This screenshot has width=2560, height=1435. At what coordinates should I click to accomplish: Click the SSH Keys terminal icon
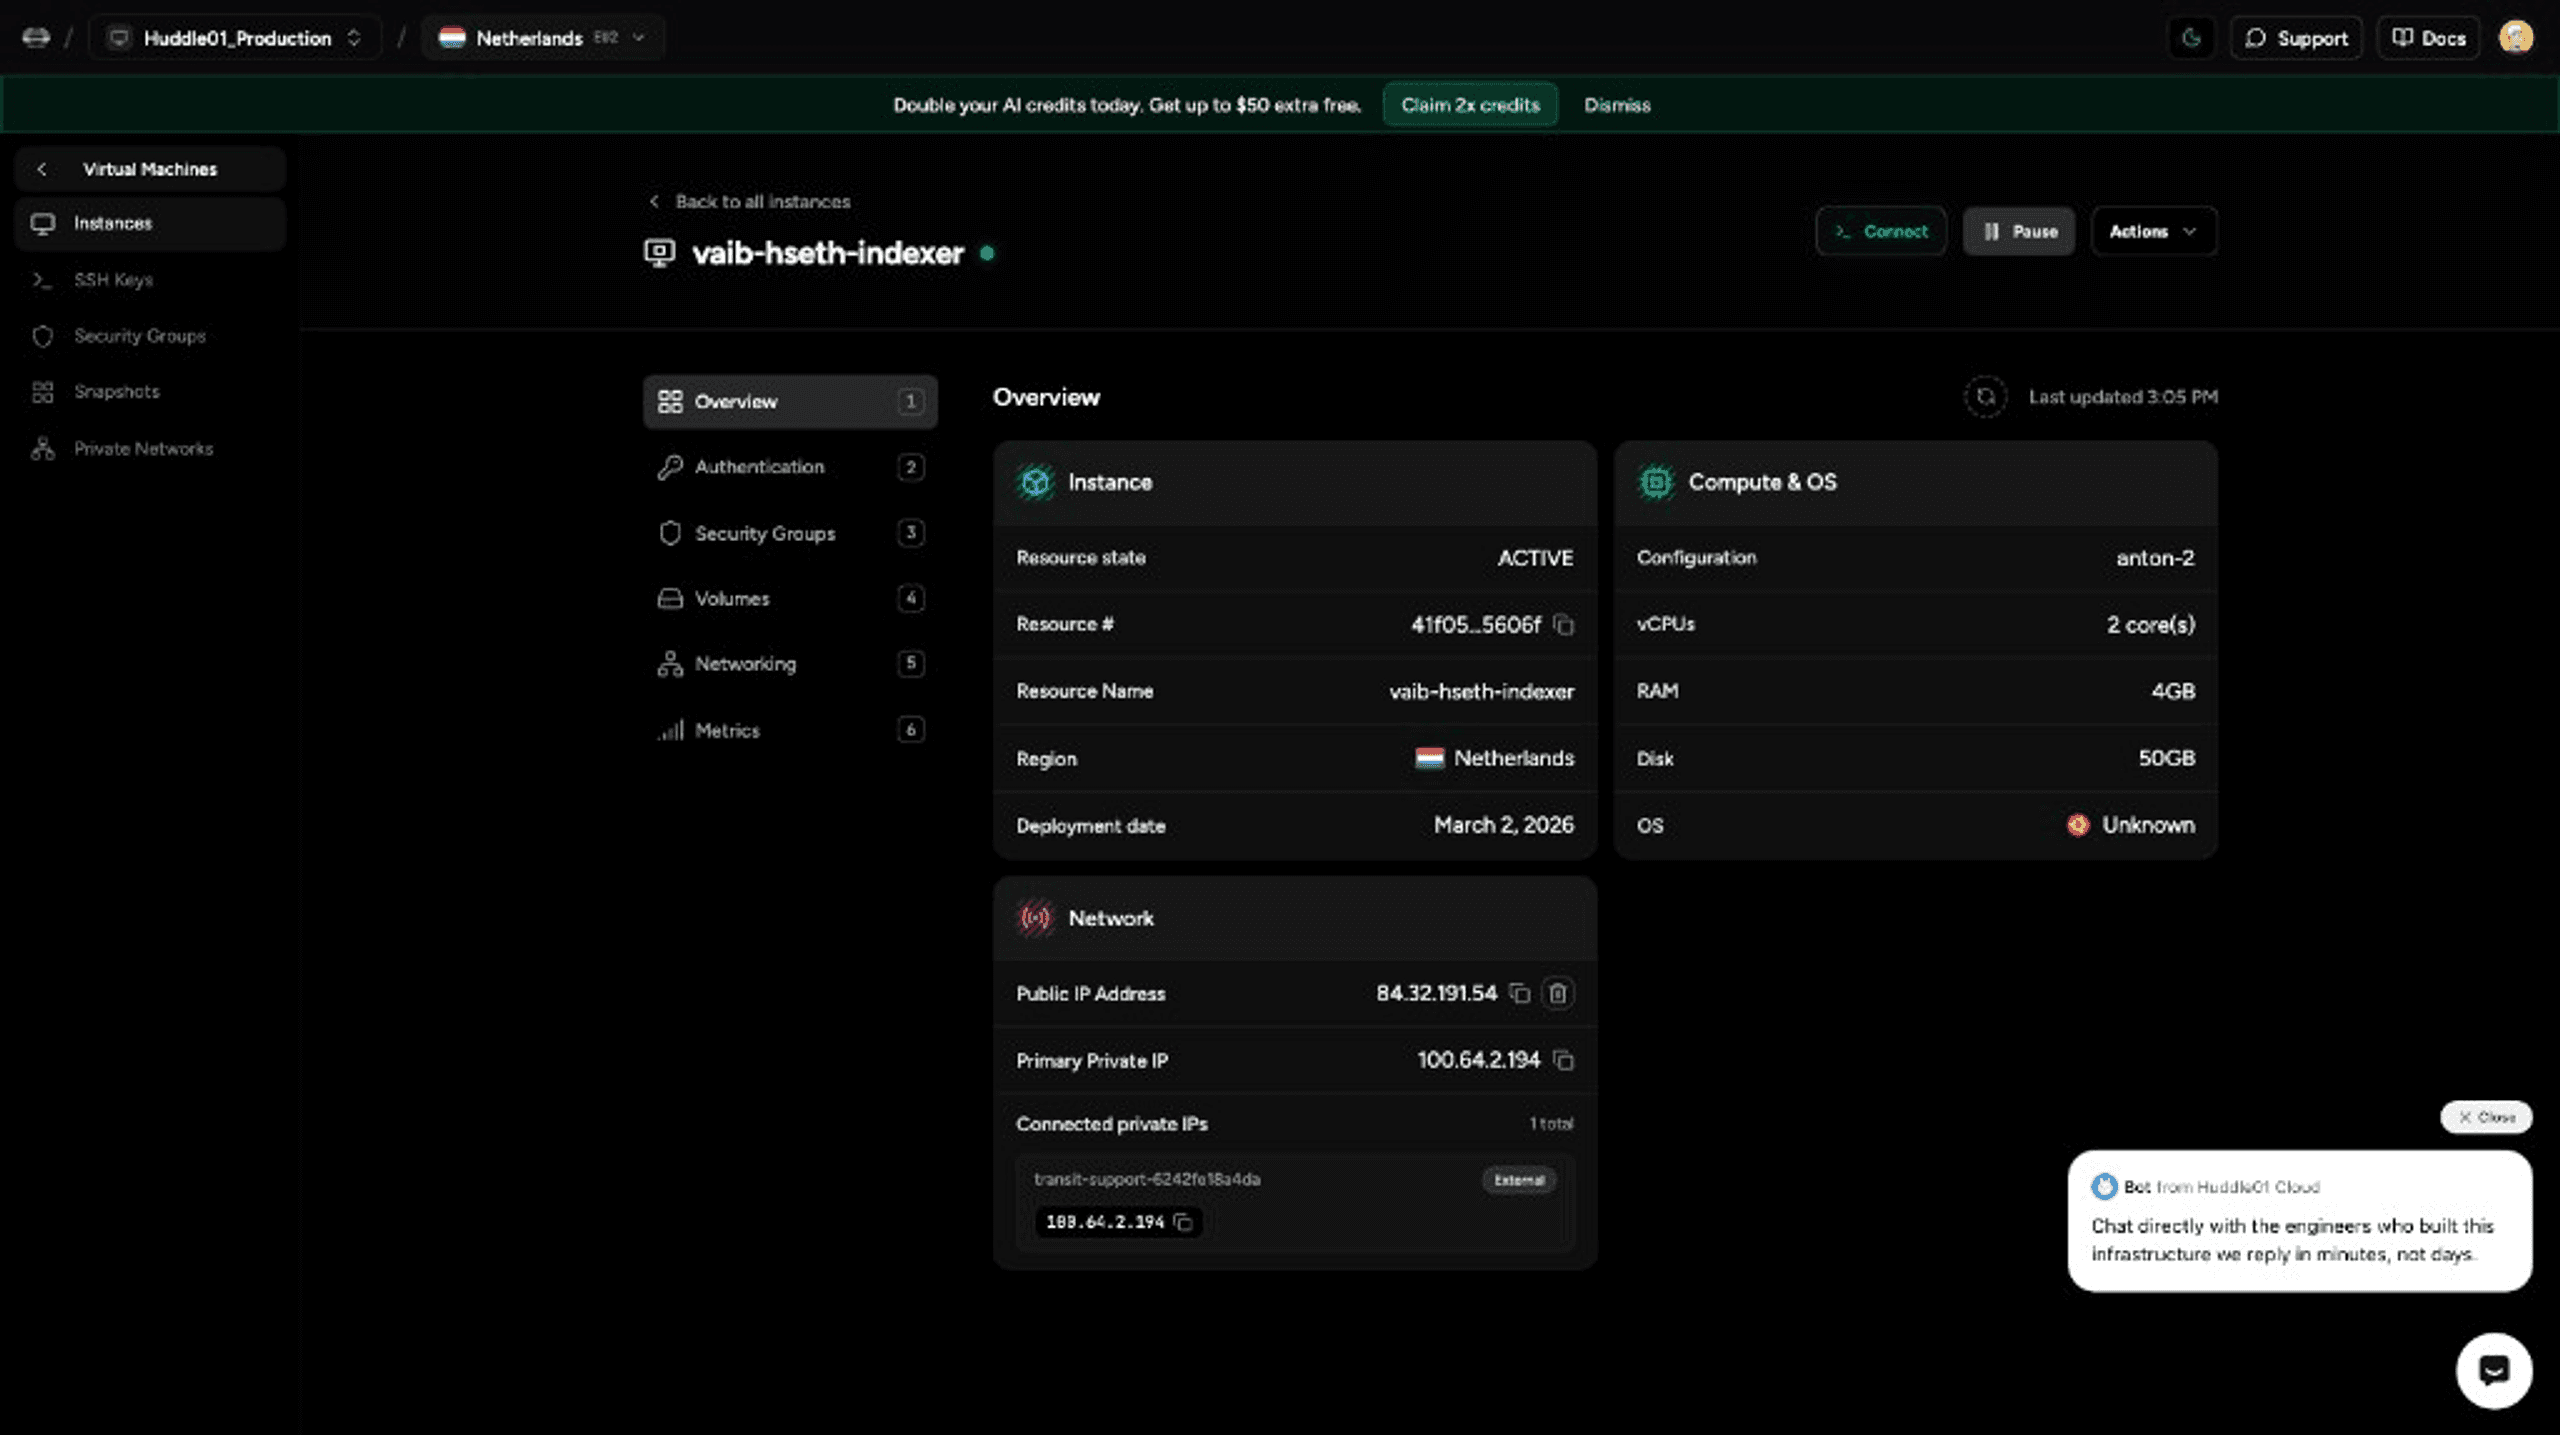pyautogui.click(x=42, y=280)
